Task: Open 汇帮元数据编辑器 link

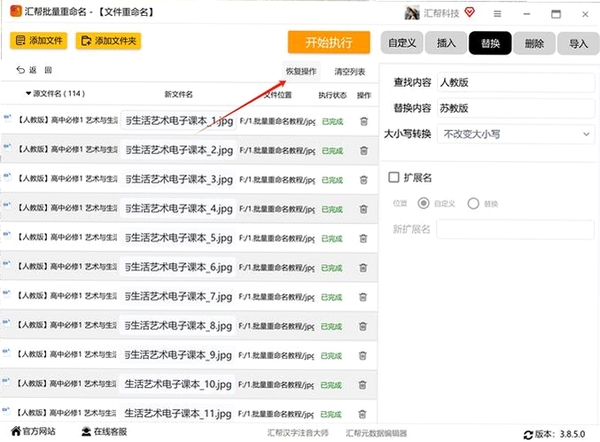Action: pos(376,433)
